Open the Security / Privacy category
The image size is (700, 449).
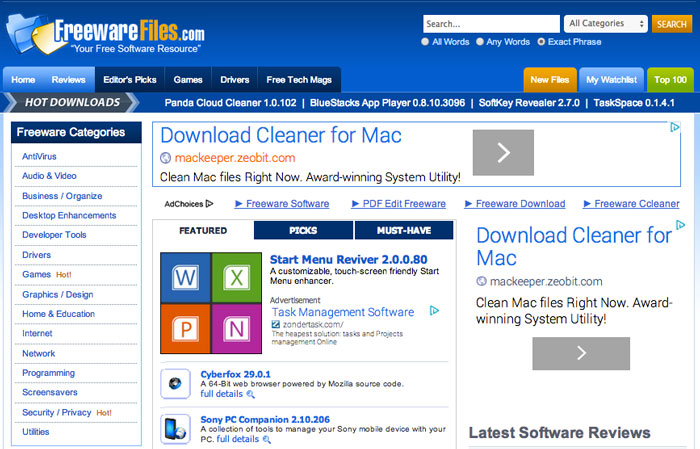point(57,412)
